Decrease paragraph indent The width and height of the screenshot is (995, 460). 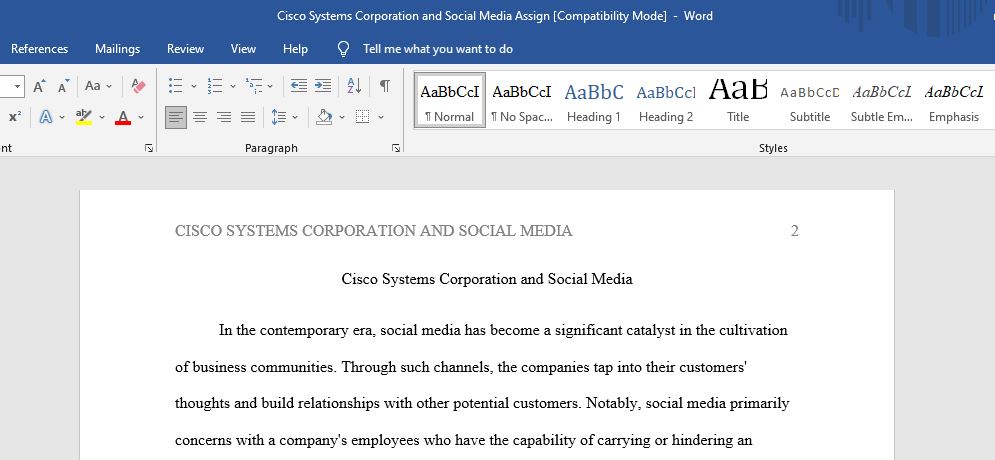299,86
